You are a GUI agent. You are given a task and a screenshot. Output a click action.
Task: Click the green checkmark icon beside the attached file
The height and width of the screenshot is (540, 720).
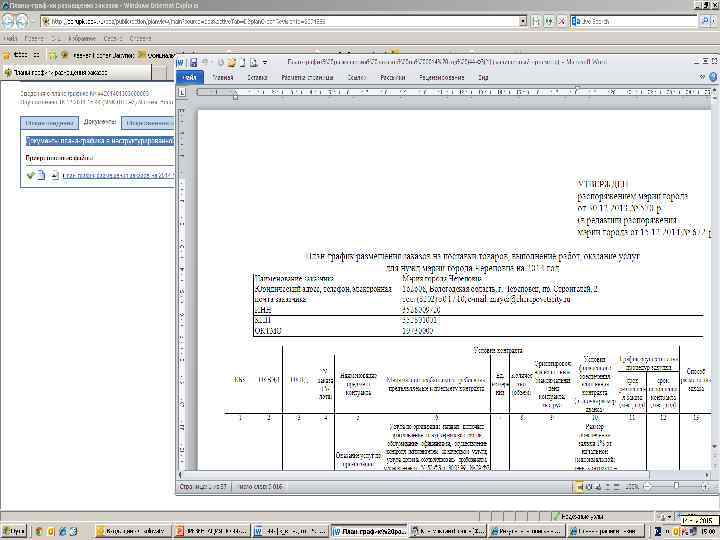coord(31,175)
